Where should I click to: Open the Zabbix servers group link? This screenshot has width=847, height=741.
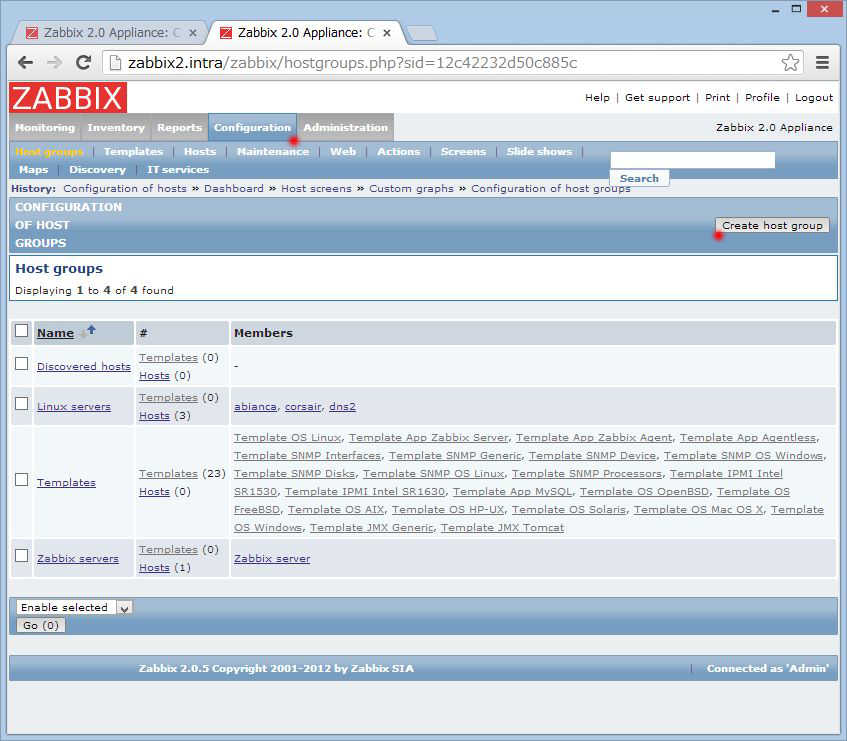pos(78,558)
